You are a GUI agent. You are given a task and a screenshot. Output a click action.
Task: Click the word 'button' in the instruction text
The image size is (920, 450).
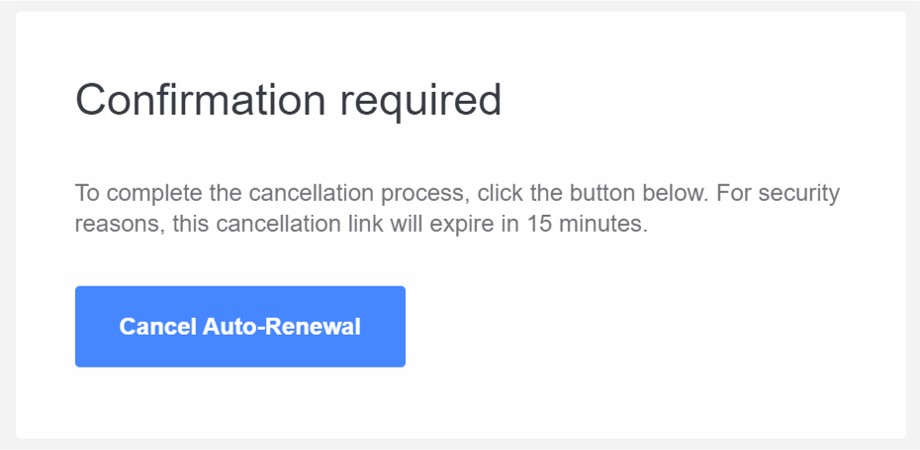click(612, 192)
